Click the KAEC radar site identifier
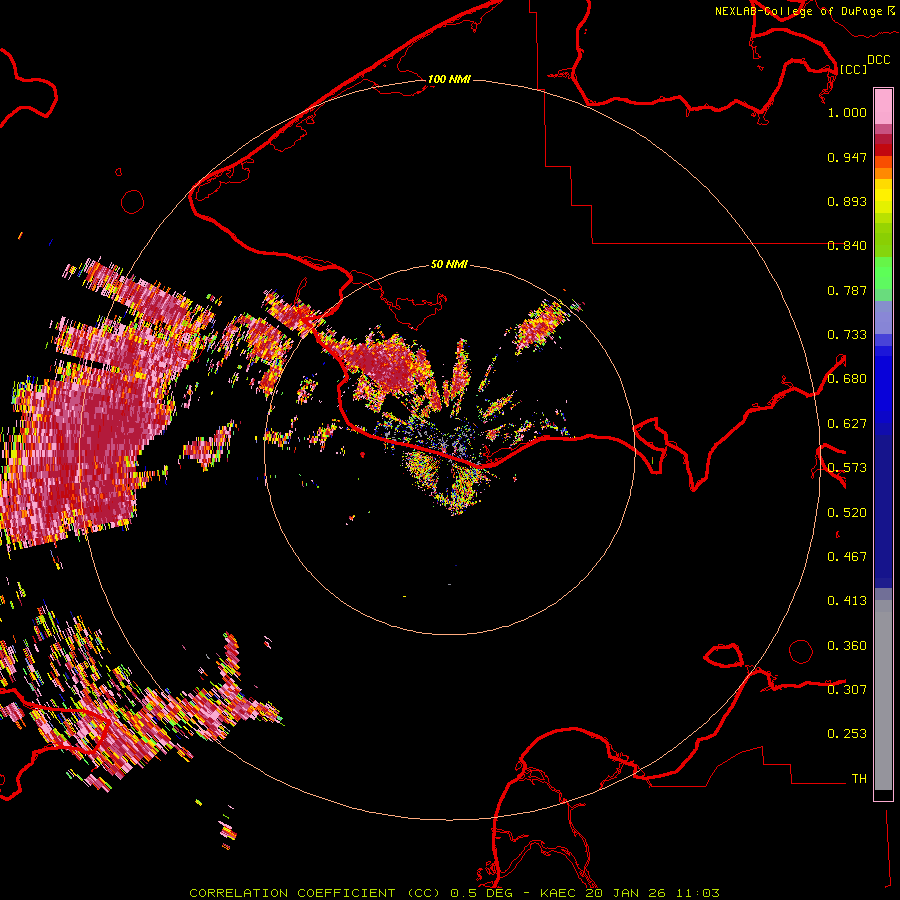 pos(560,893)
